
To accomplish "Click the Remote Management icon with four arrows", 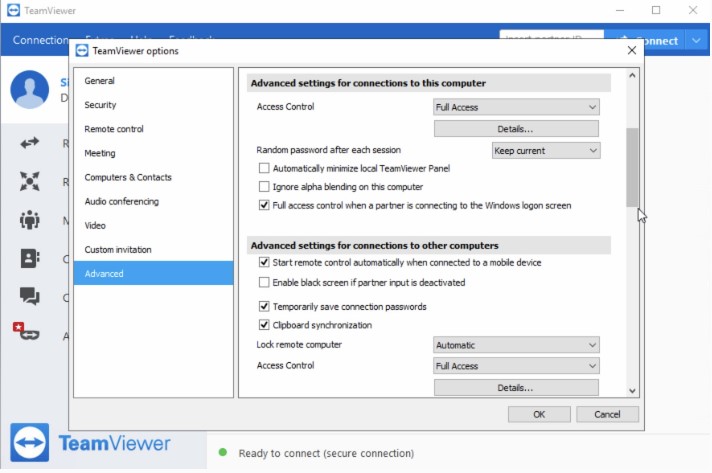I will pos(30,182).
